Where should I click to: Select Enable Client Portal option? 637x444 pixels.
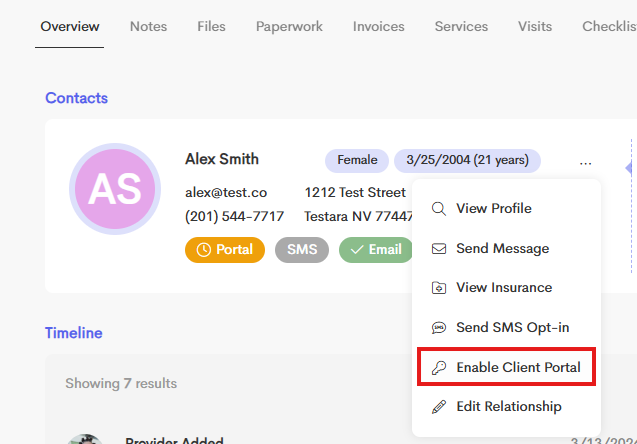pos(506,367)
